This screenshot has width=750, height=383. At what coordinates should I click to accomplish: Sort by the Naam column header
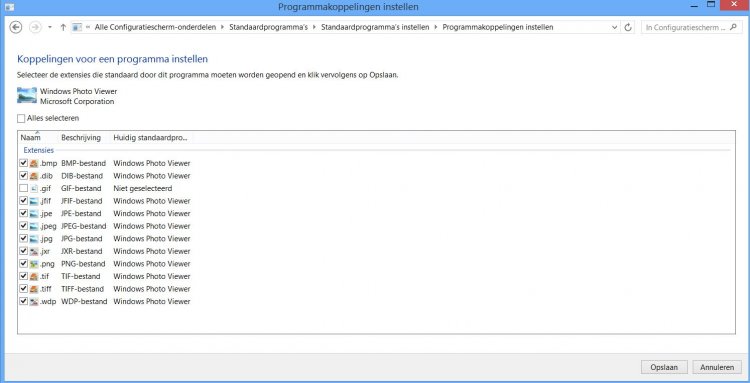point(31,138)
